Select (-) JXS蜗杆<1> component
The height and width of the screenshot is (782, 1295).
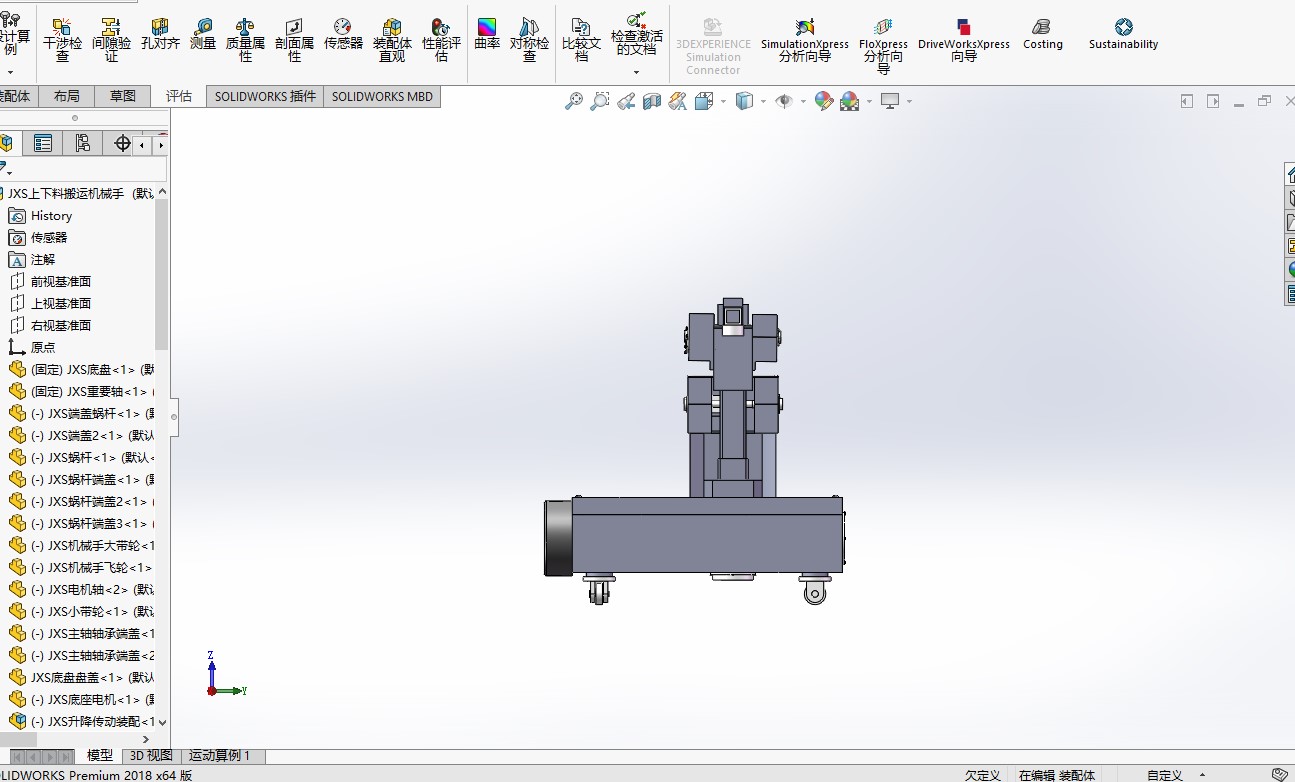(x=82, y=458)
